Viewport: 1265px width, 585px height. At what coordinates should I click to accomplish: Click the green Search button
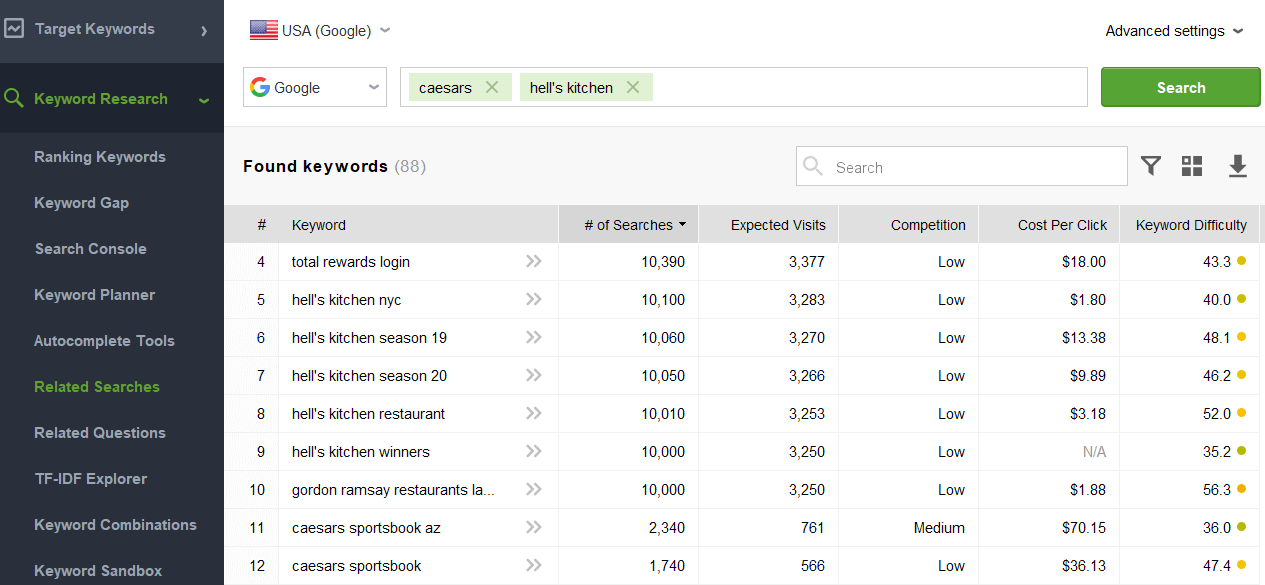1180,87
